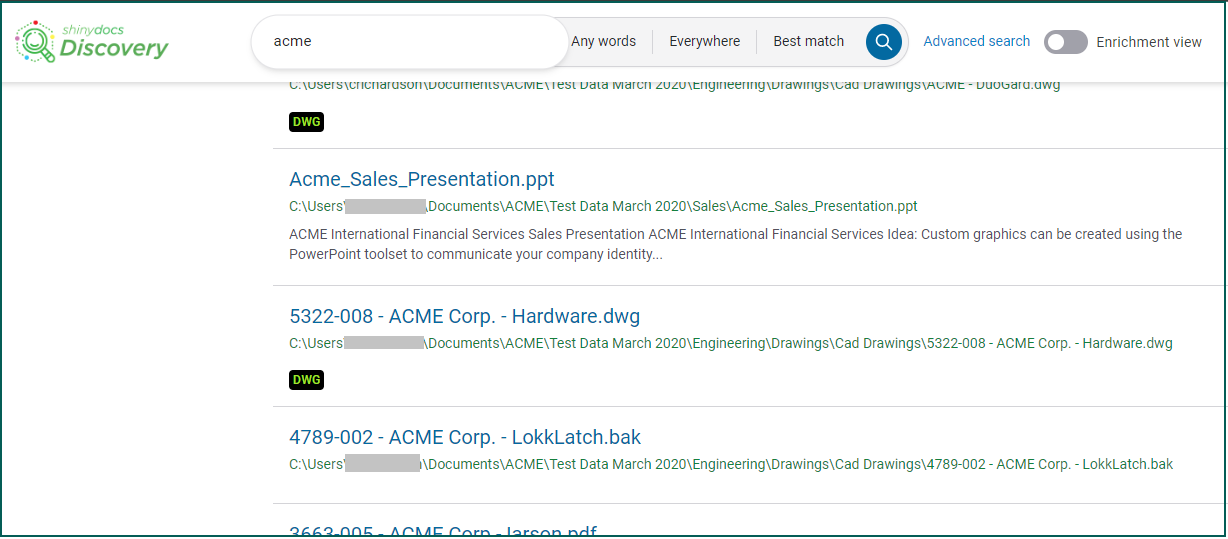Click the DWG badge under DuoGard.dwg
The height and width of the screenshot is (539, 1228).
tap(306, 122)
